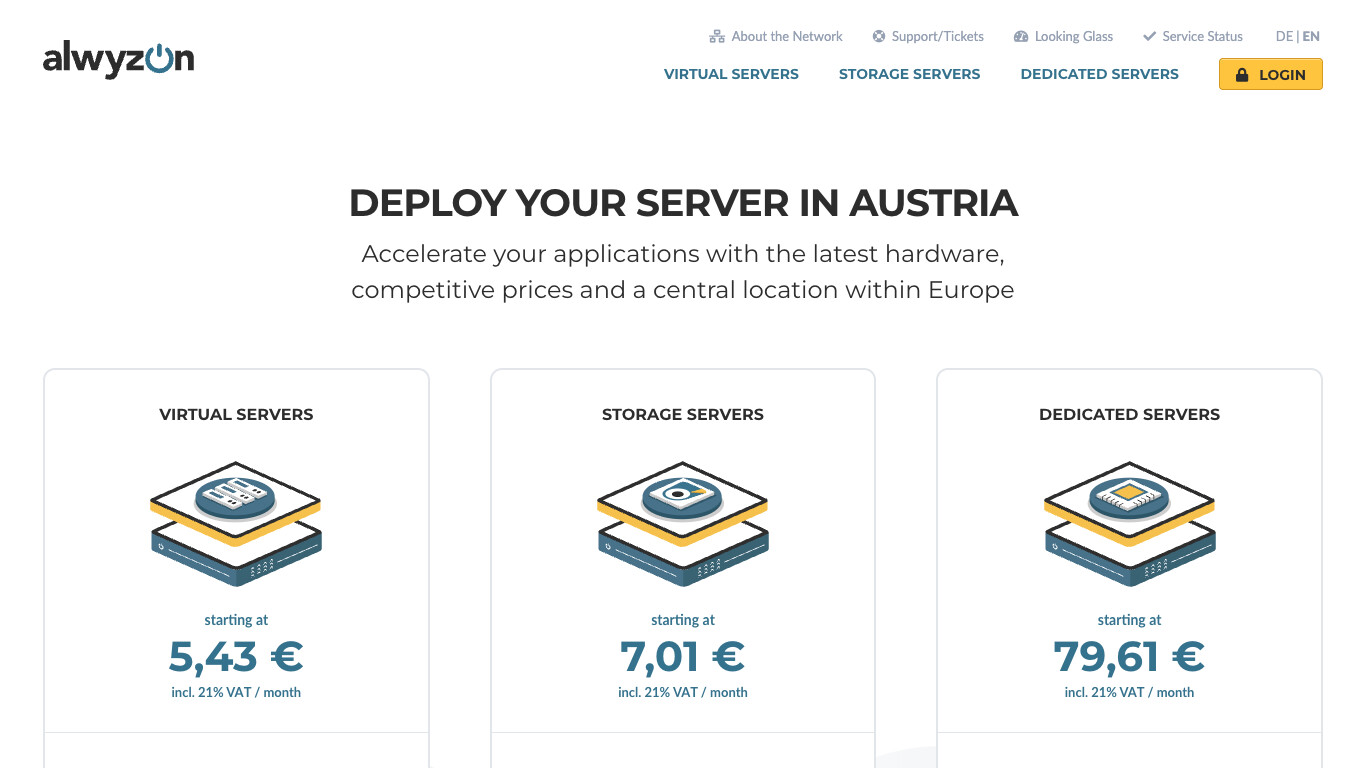Click the 7,01 € storage price
Viewport: 1366px width, 768px height.
click(x=683, y=657)
